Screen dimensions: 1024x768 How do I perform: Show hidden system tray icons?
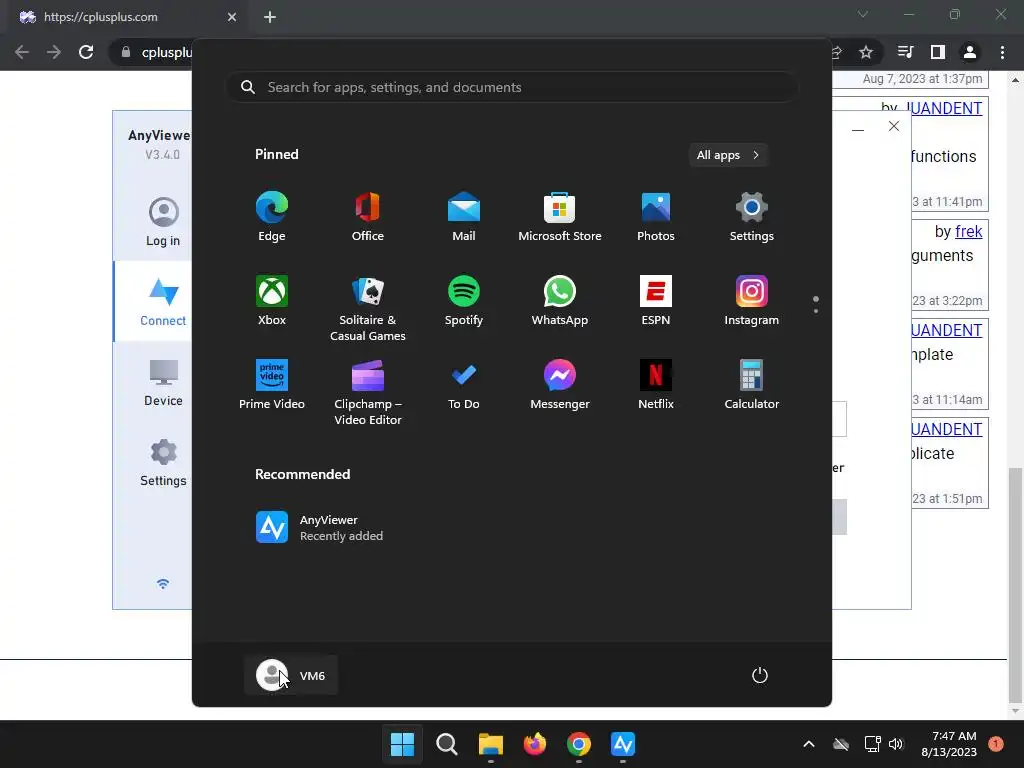[x=808, y=744]
